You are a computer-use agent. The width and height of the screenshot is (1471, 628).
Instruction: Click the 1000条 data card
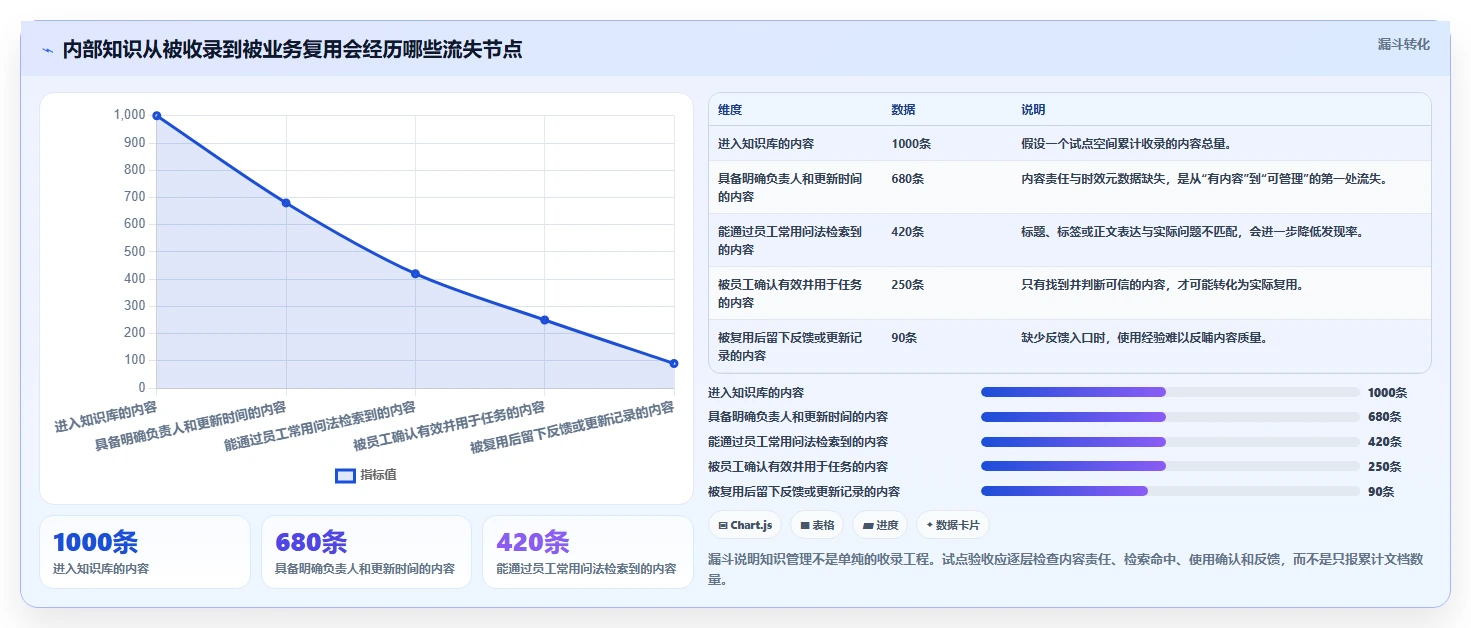(145, 552)
